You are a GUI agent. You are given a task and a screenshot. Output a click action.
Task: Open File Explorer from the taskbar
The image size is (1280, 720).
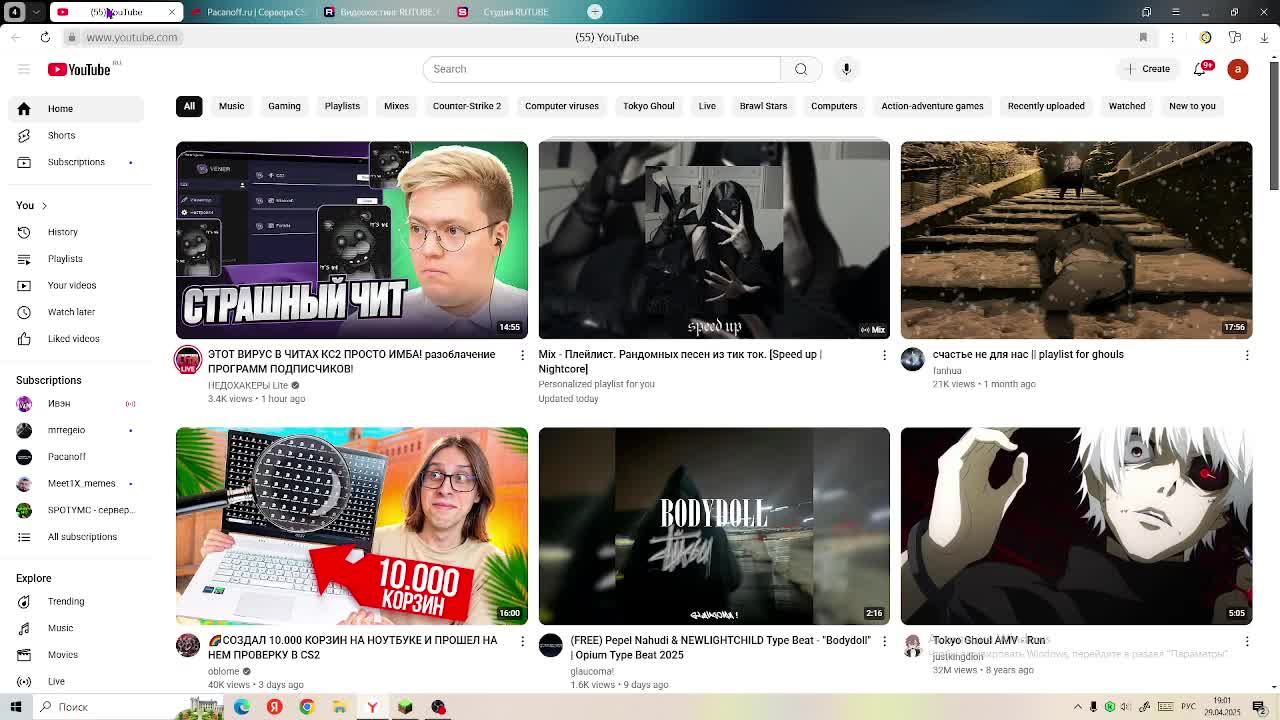[340, 707]
